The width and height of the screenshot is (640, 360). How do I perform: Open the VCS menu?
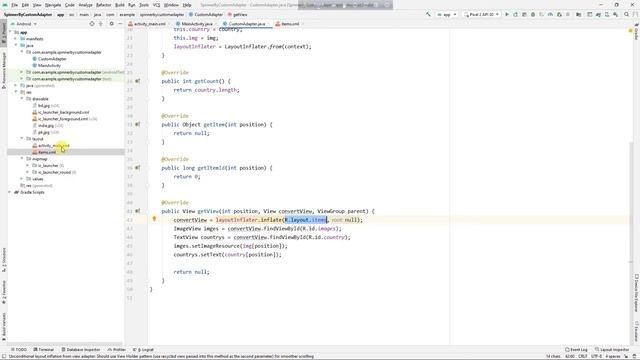(x=156, y=5)
